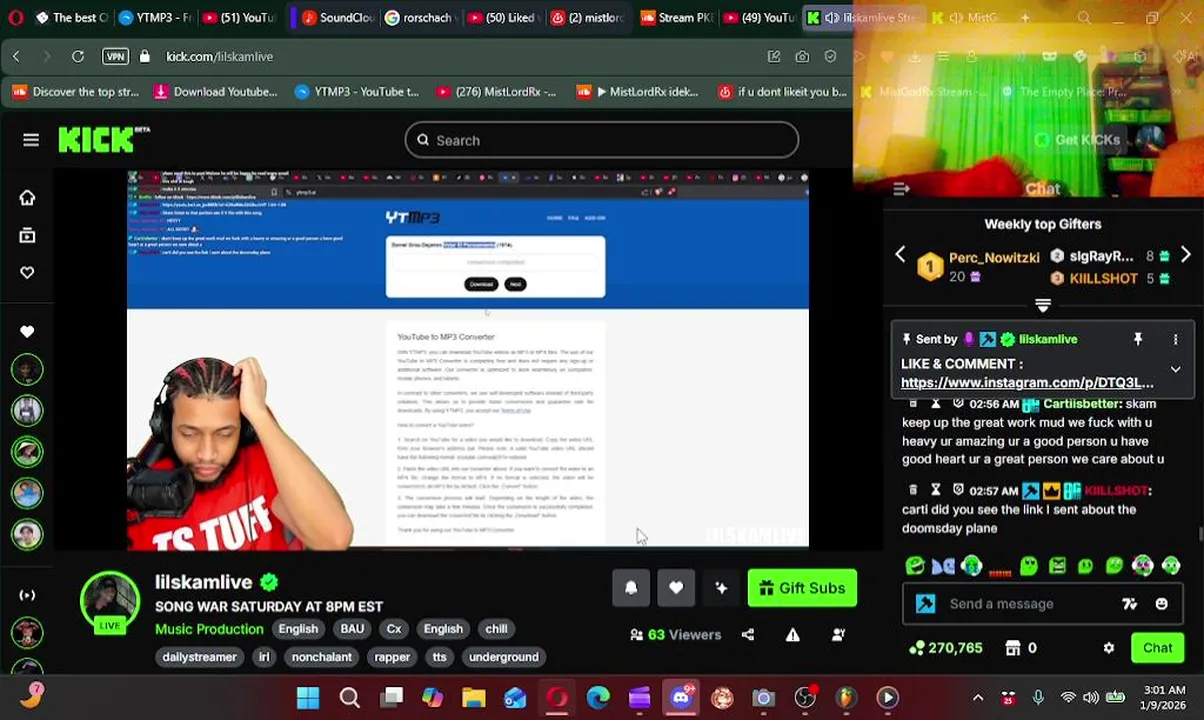Viewport: 1204px width, 720px height.
Task: Go to Kick home via sidebar house icon
Action: [x=27, y=198]
